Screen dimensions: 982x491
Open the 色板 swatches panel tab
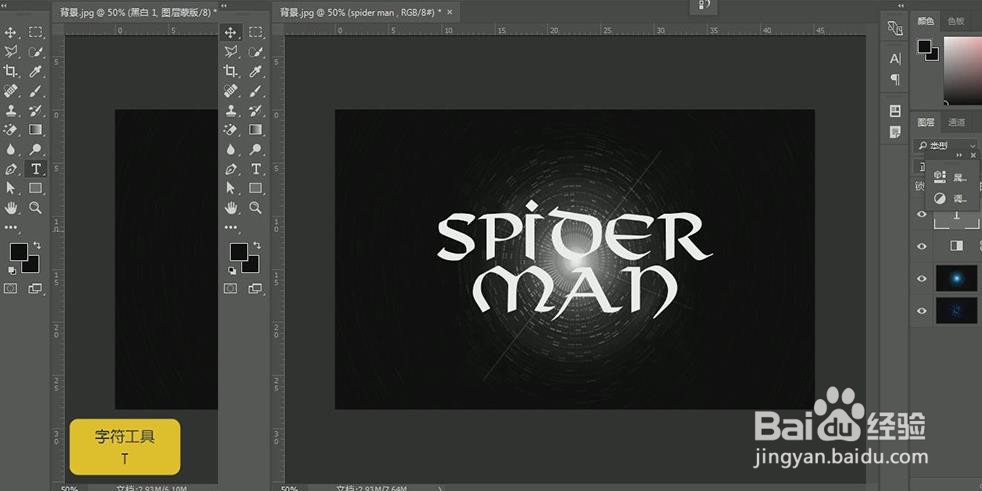click(956, 21)
